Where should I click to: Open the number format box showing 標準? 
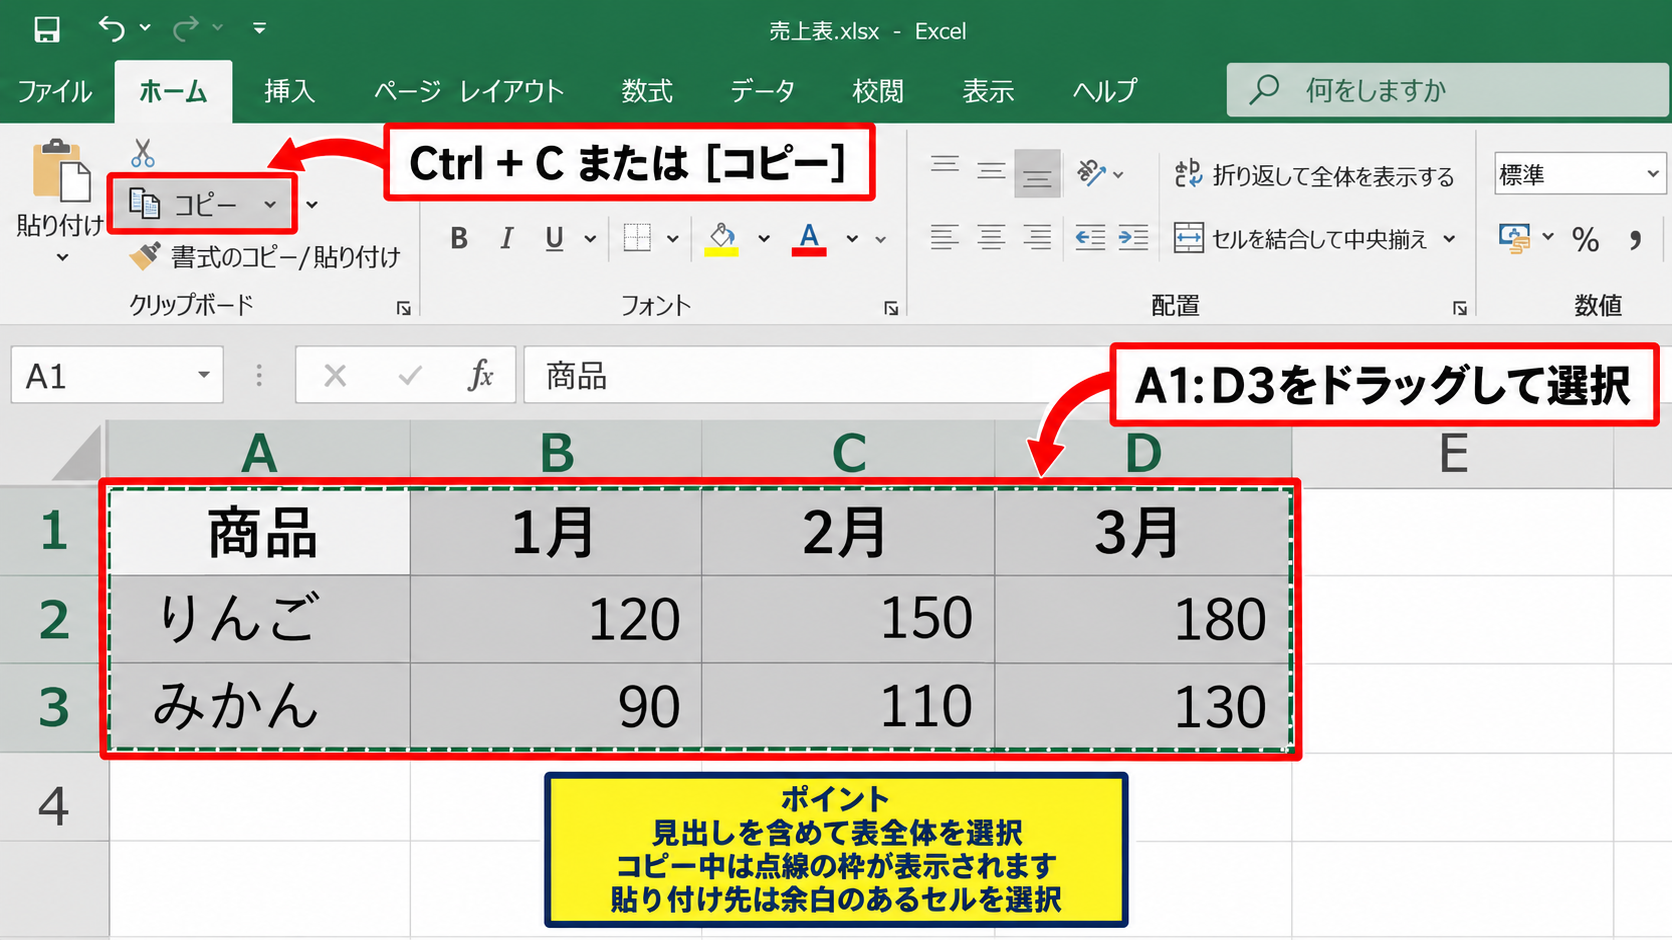pyautogui.click(x=1579, y=174)
